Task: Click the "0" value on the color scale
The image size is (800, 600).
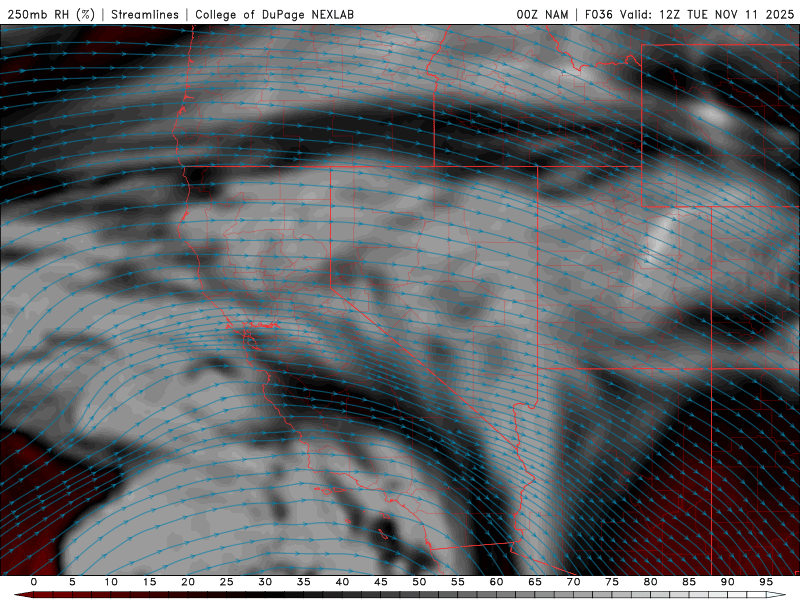Action: (x=34, y=582)
